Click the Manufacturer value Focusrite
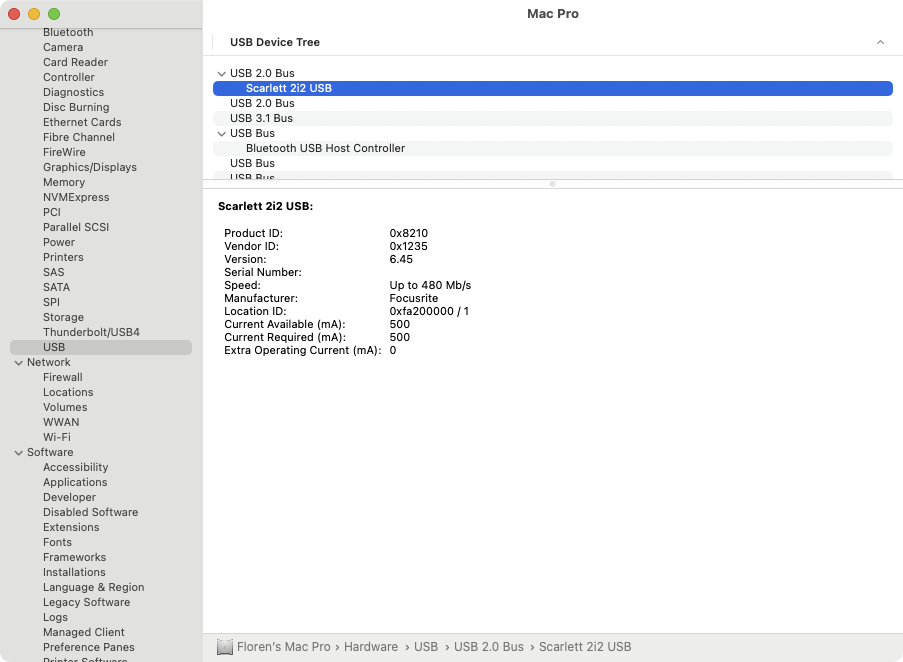903x662 pixels. tap(413, 298)
